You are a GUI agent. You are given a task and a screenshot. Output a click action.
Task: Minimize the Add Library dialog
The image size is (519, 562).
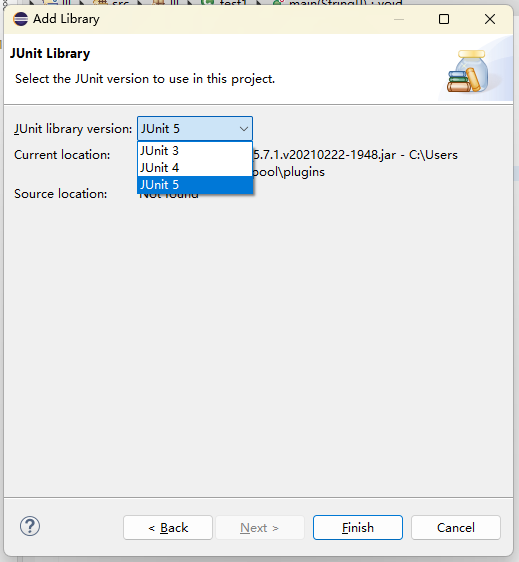point(399,19)
